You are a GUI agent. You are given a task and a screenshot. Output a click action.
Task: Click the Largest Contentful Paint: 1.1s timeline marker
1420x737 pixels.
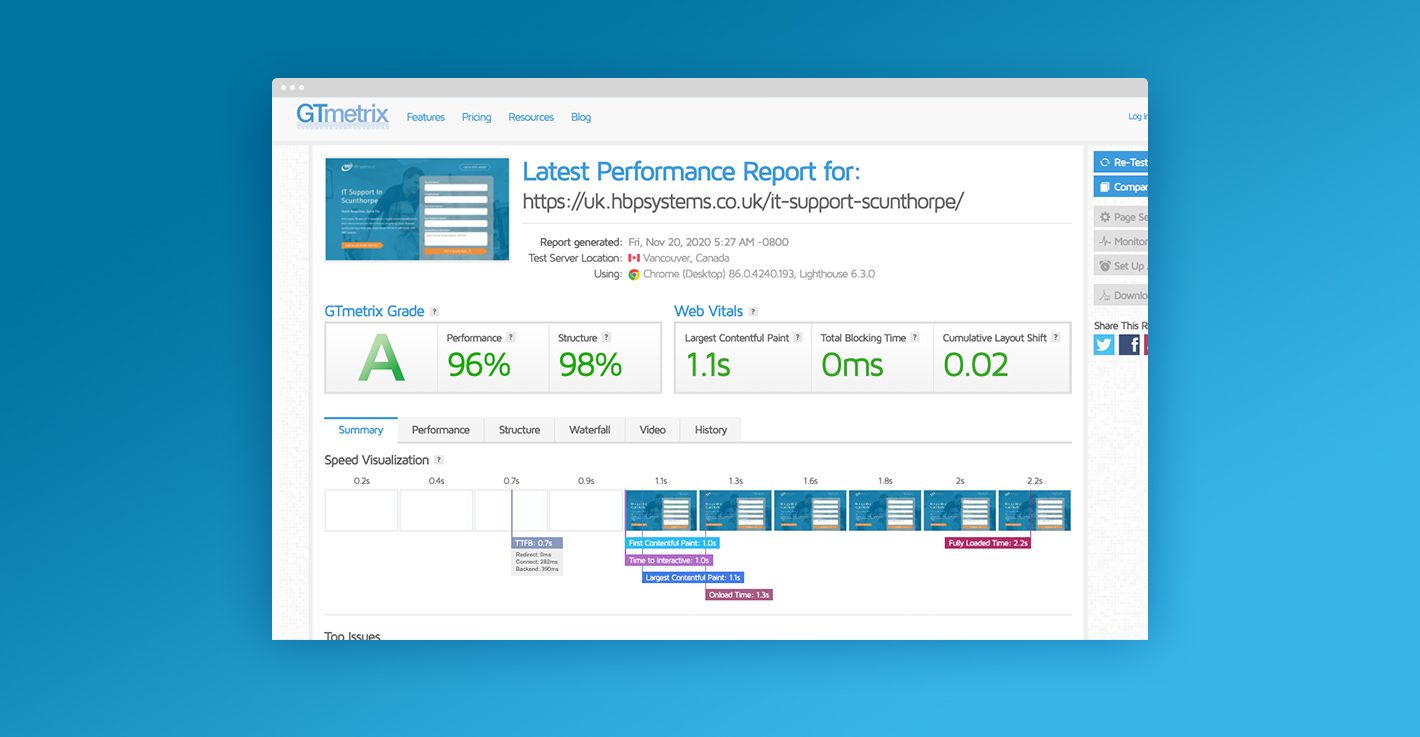pos(693,577)
